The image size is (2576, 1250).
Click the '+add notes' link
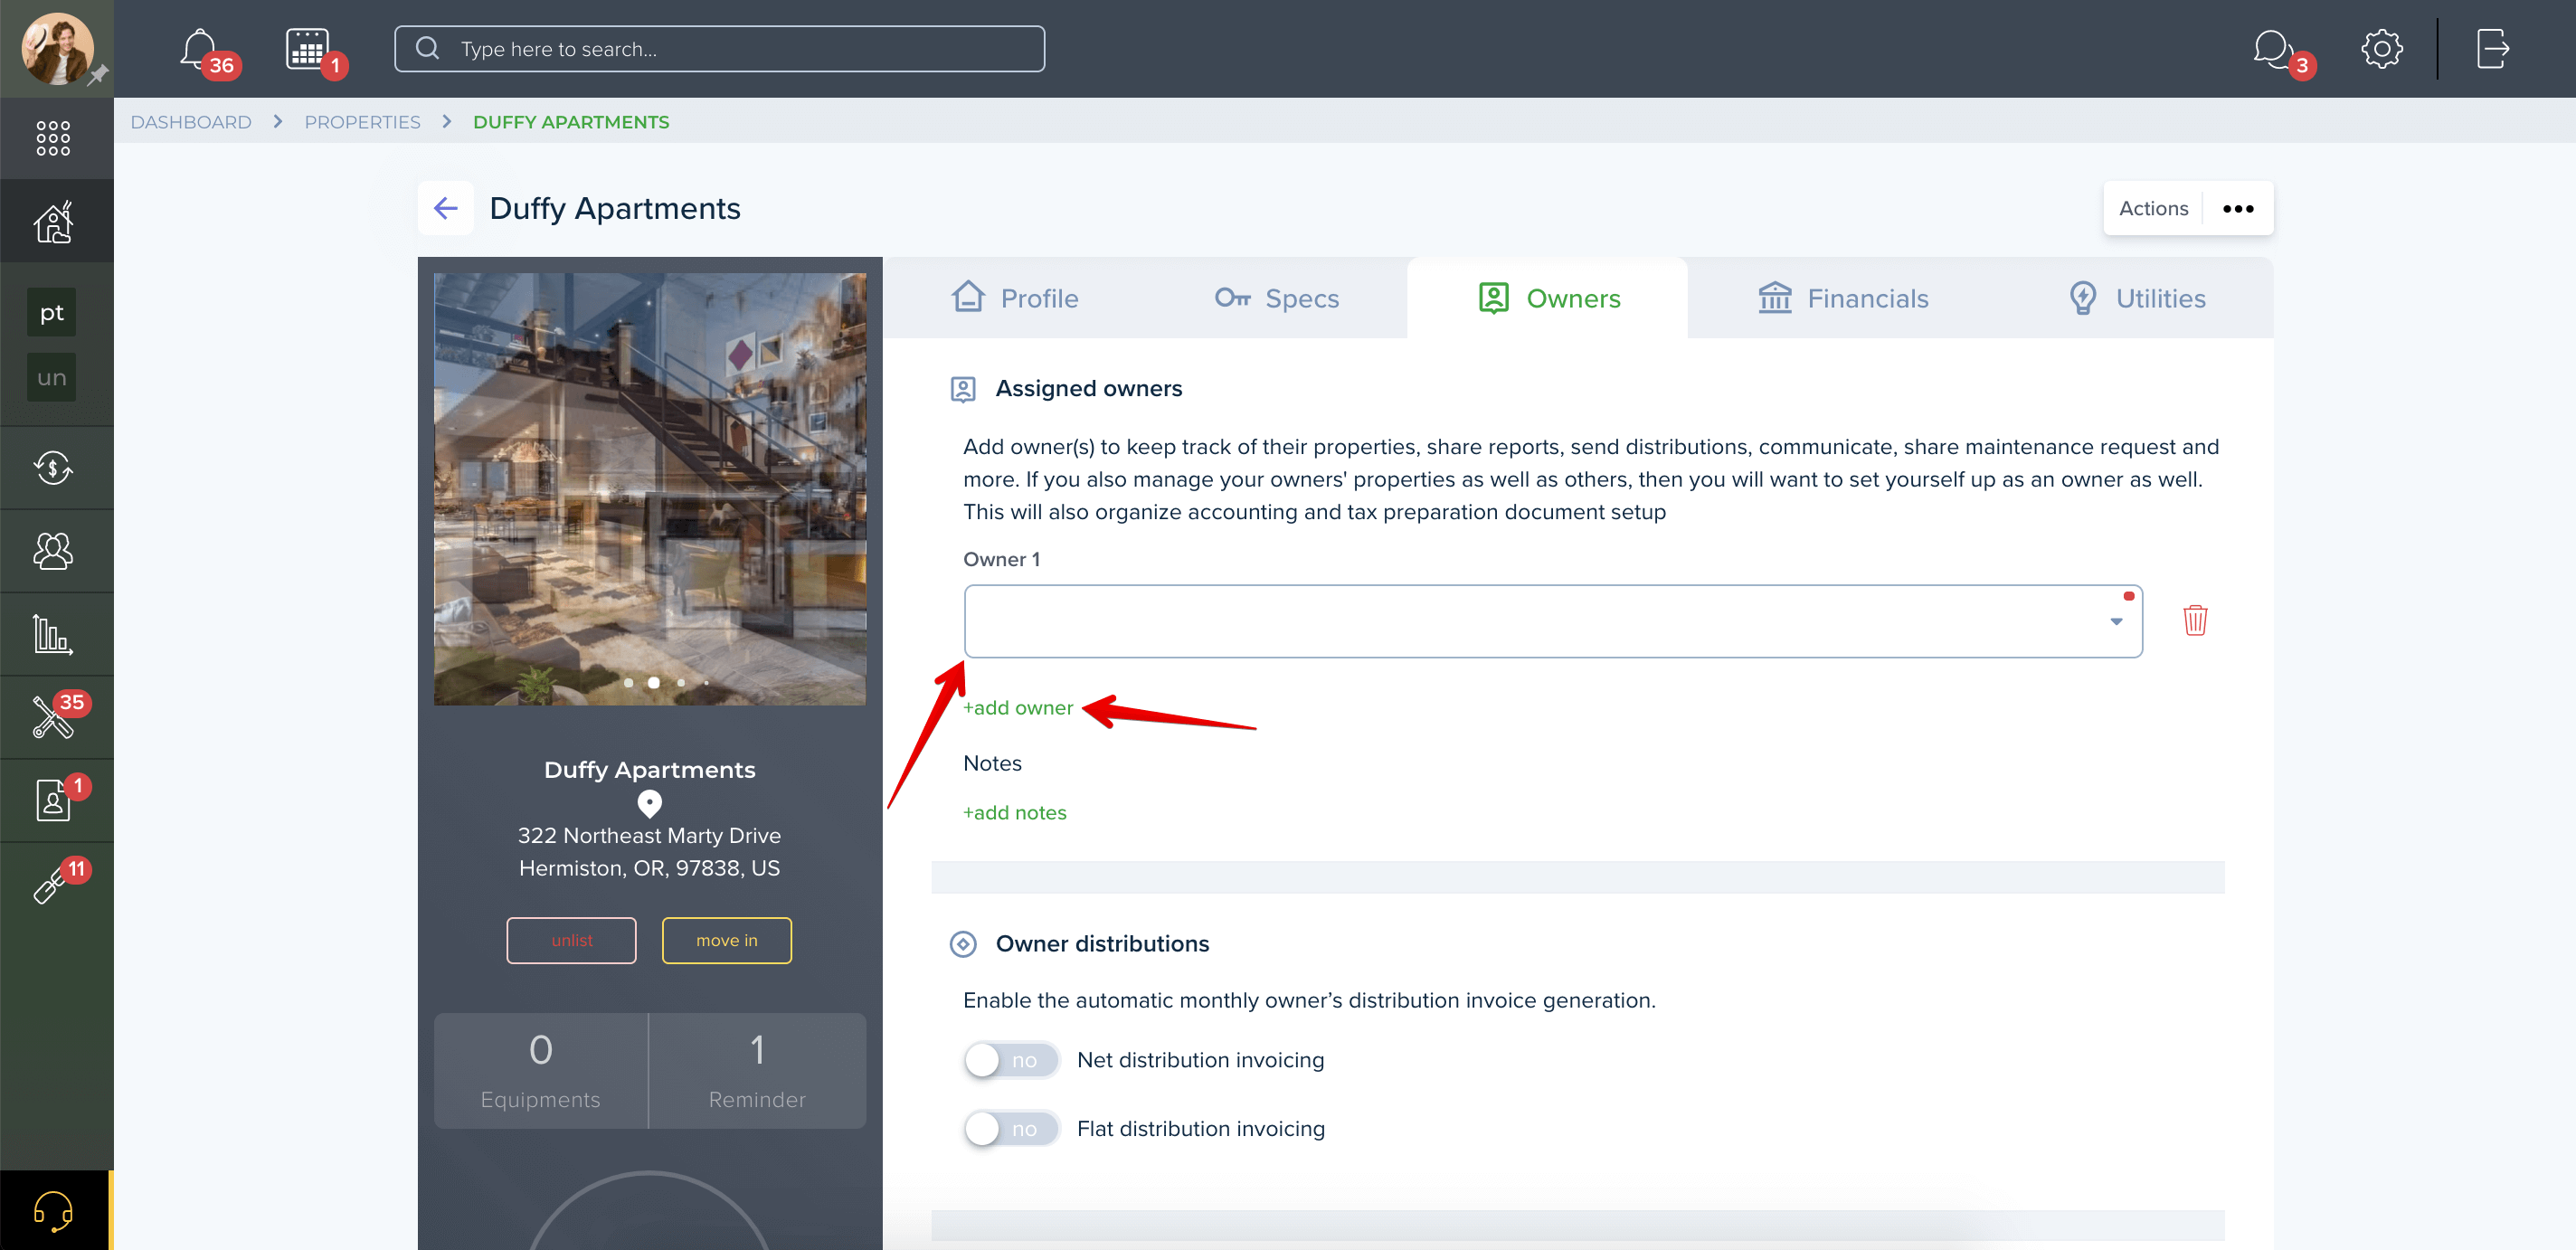[1014, 812]
